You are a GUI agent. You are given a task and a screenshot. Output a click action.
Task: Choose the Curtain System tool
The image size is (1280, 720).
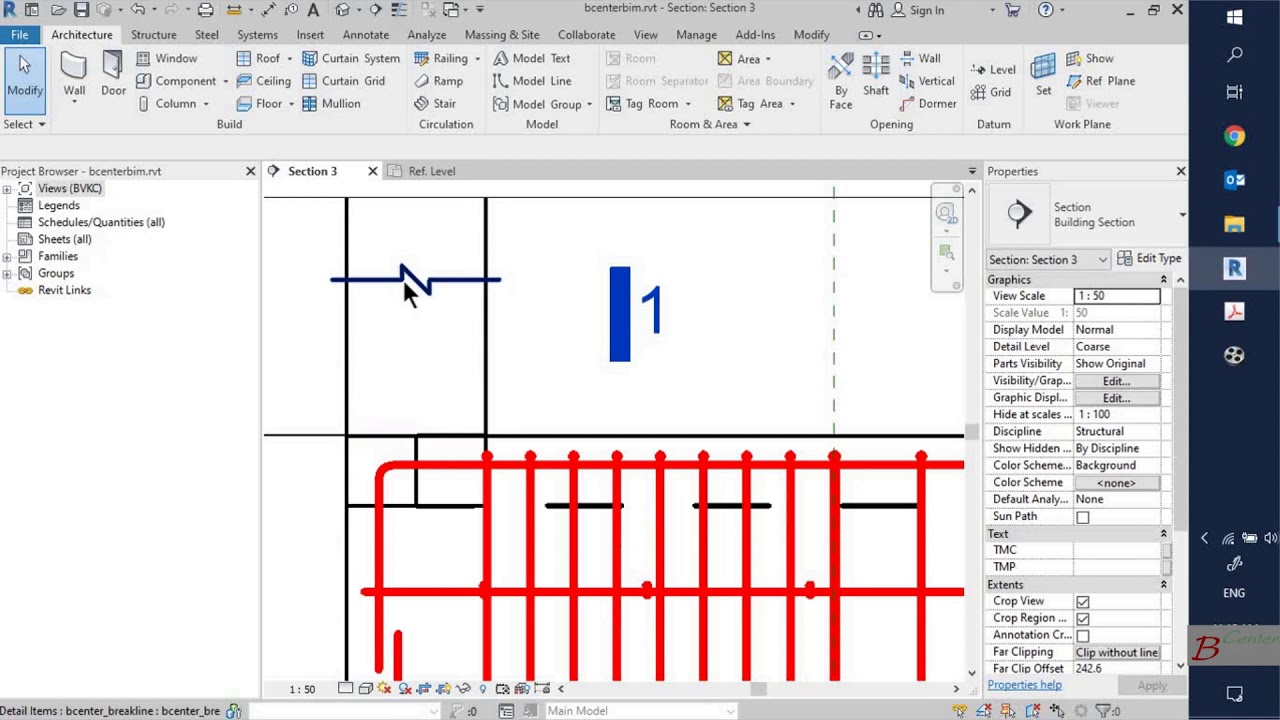(351, 58)
